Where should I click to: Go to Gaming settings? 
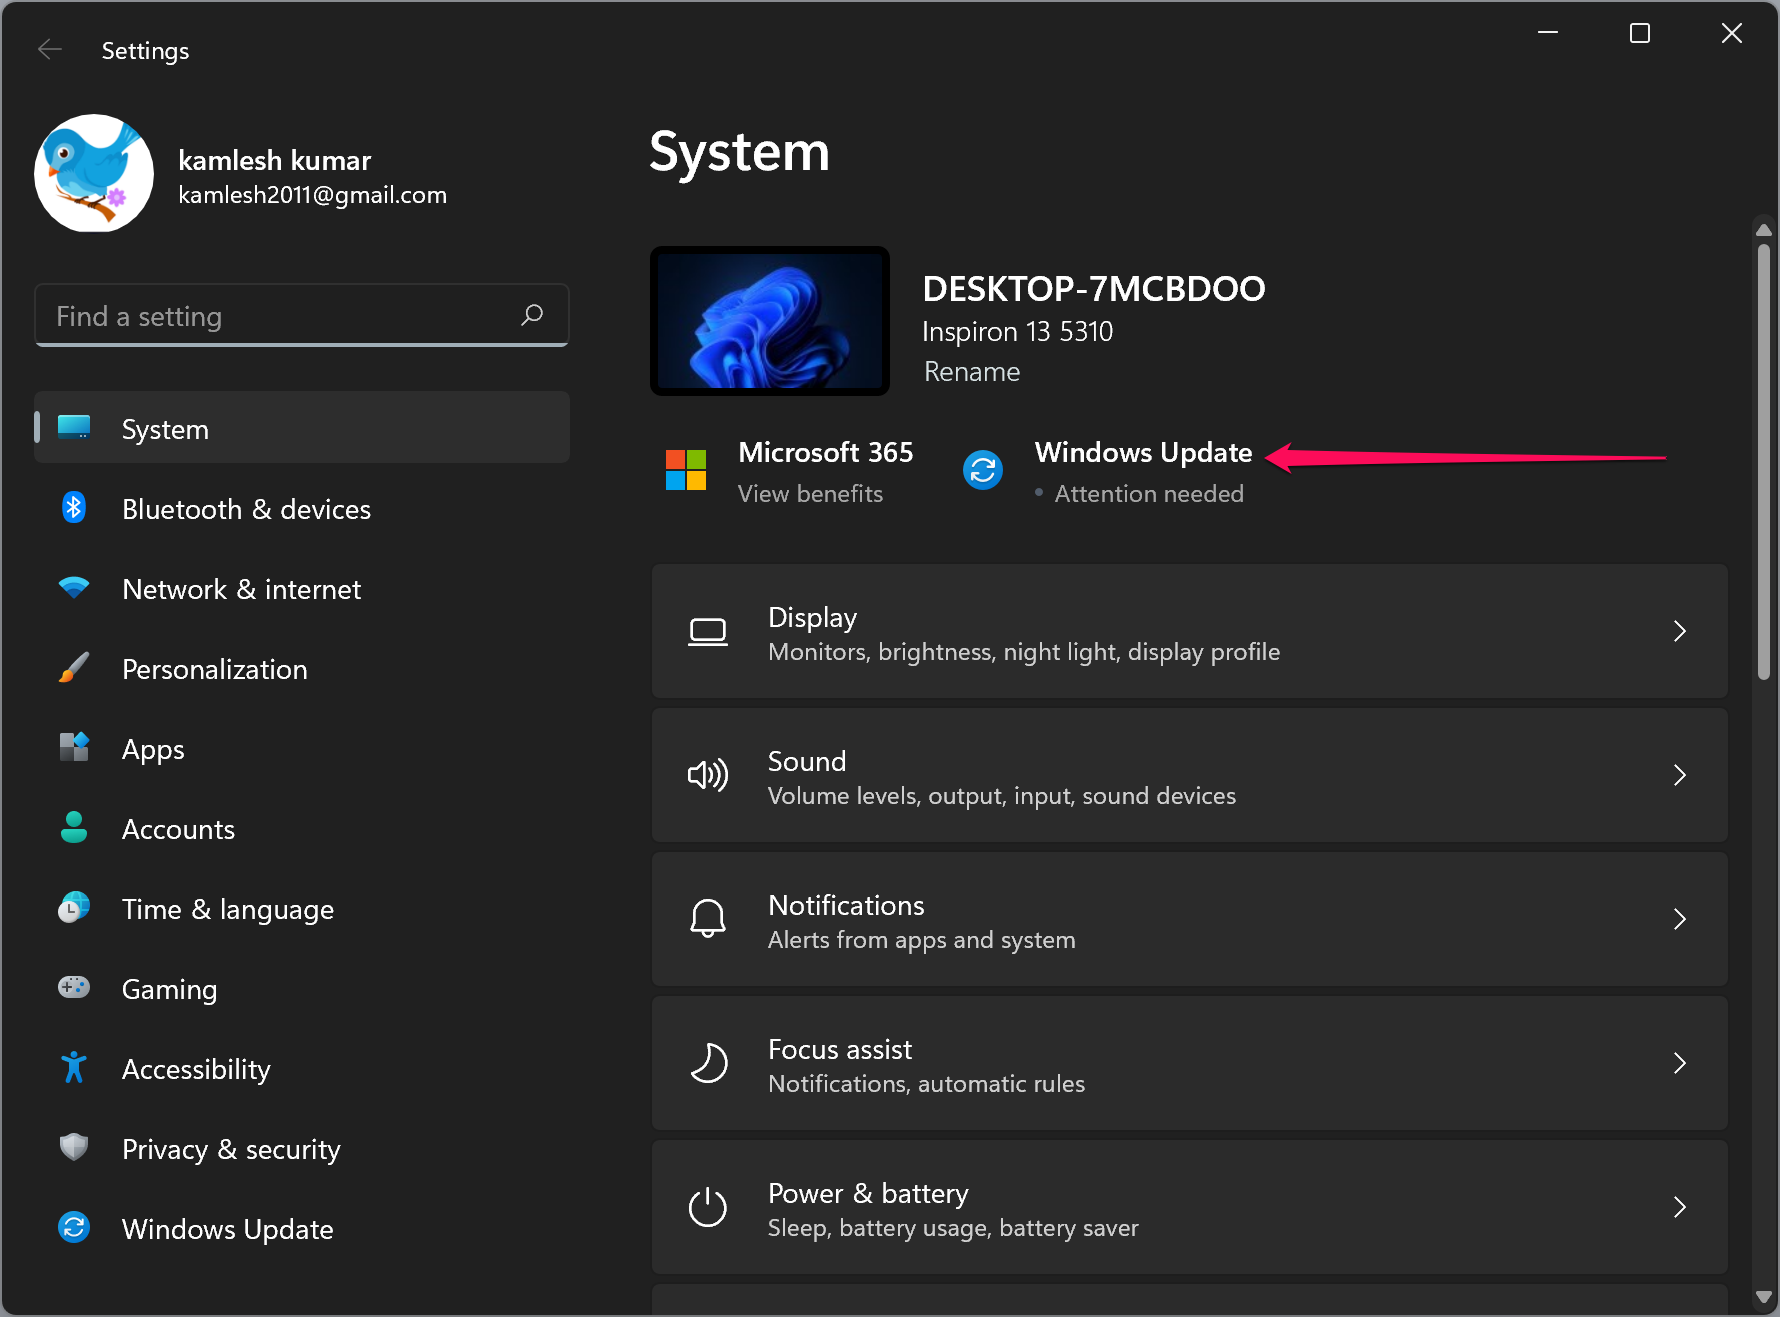[302, 988]
